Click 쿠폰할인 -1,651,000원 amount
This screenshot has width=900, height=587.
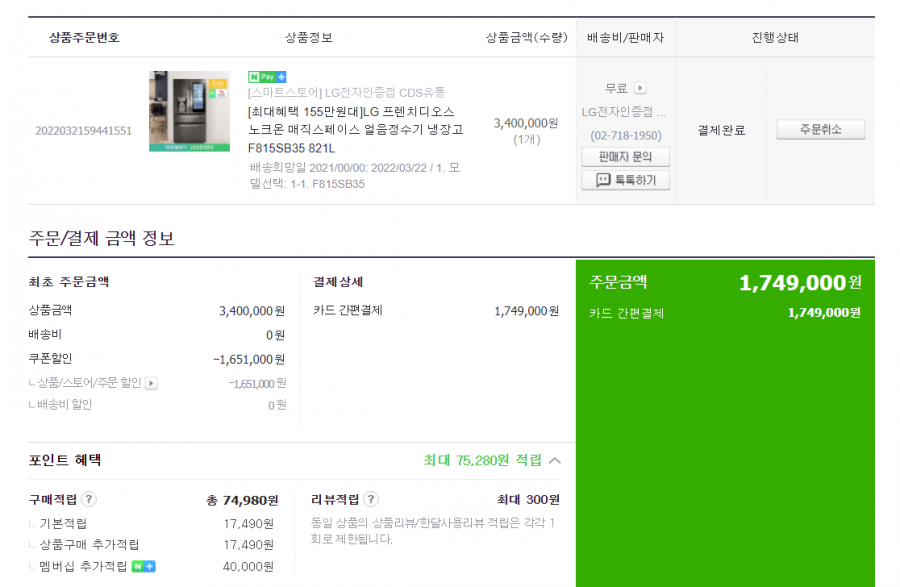(249, 360)
